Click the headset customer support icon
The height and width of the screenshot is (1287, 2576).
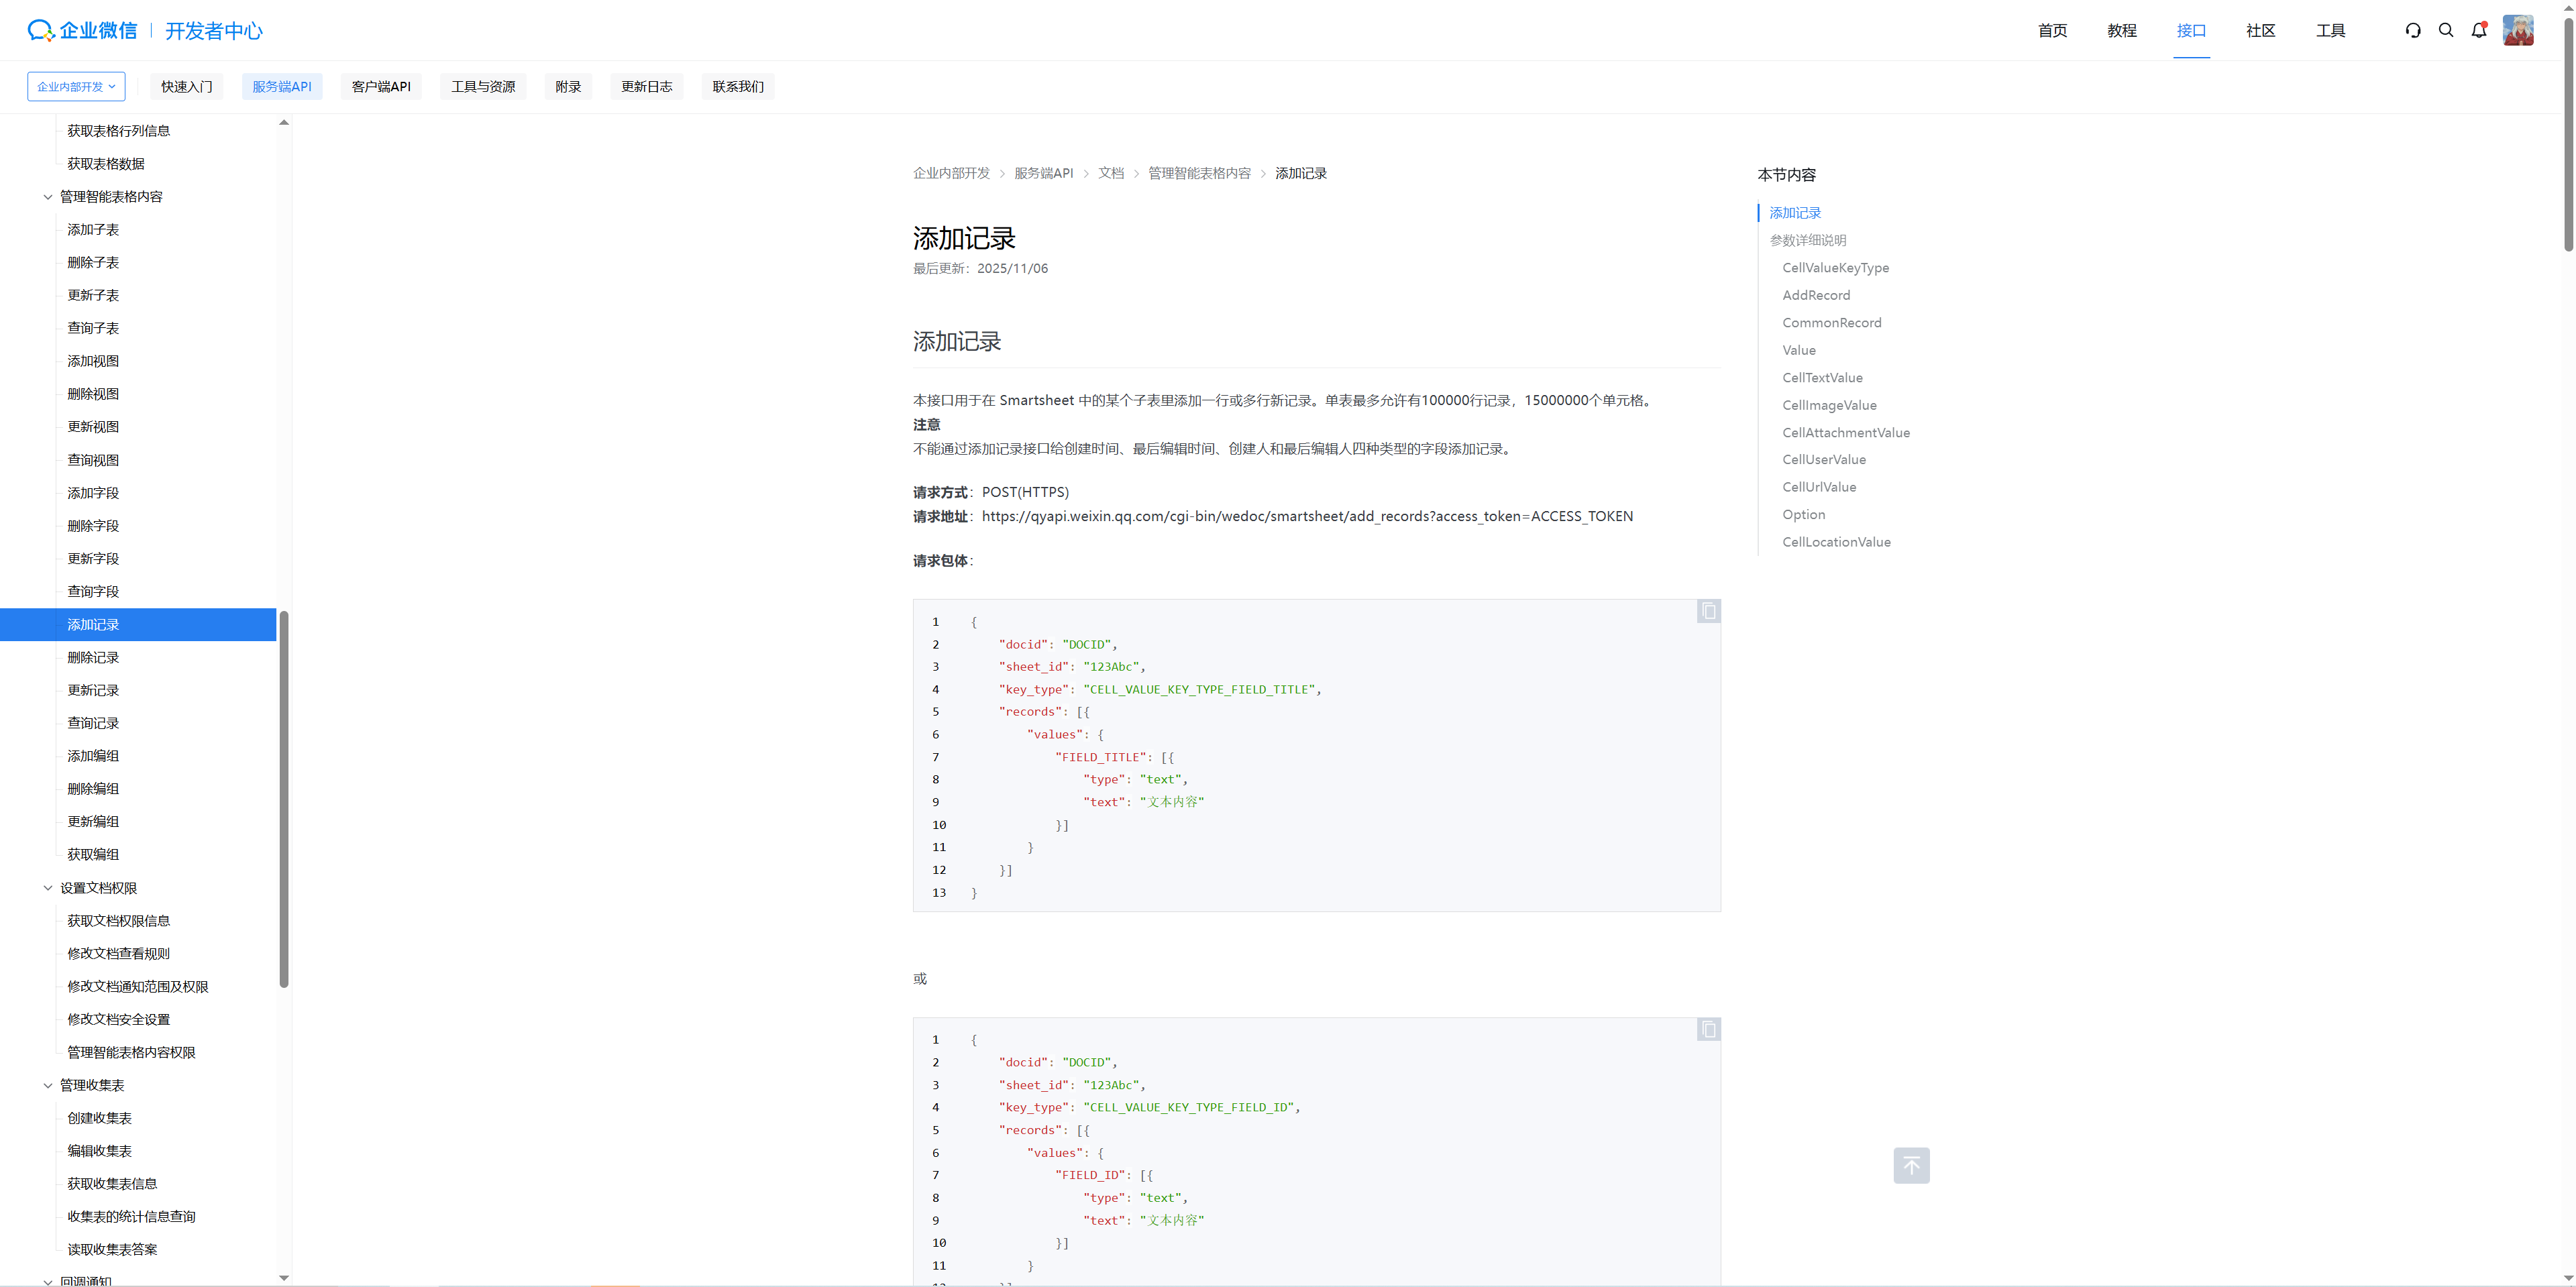pos(2413,30)
